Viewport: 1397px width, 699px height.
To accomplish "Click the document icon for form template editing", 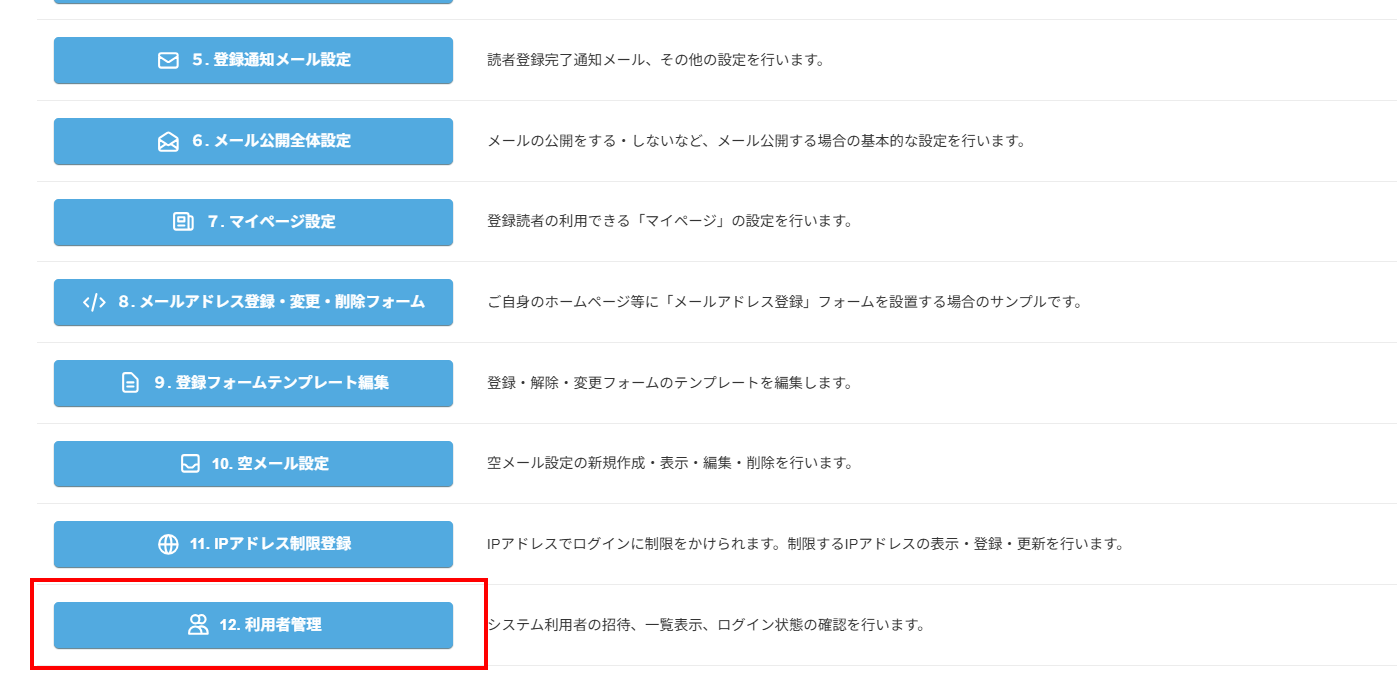I will tap(130, 383).
